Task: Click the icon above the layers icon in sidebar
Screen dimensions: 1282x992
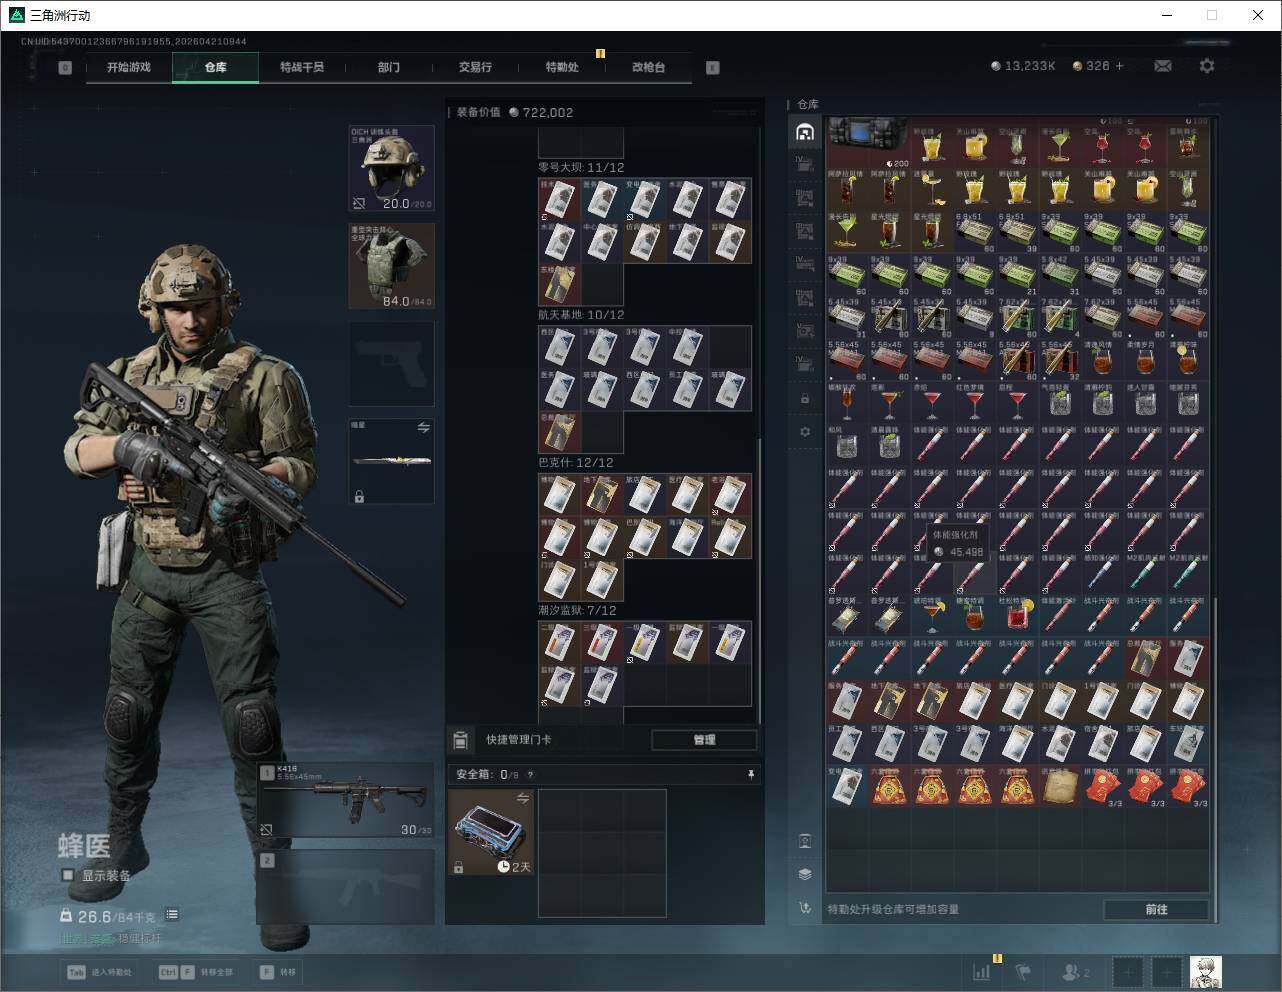Action: pyautogui.click(x=805, y=841)
